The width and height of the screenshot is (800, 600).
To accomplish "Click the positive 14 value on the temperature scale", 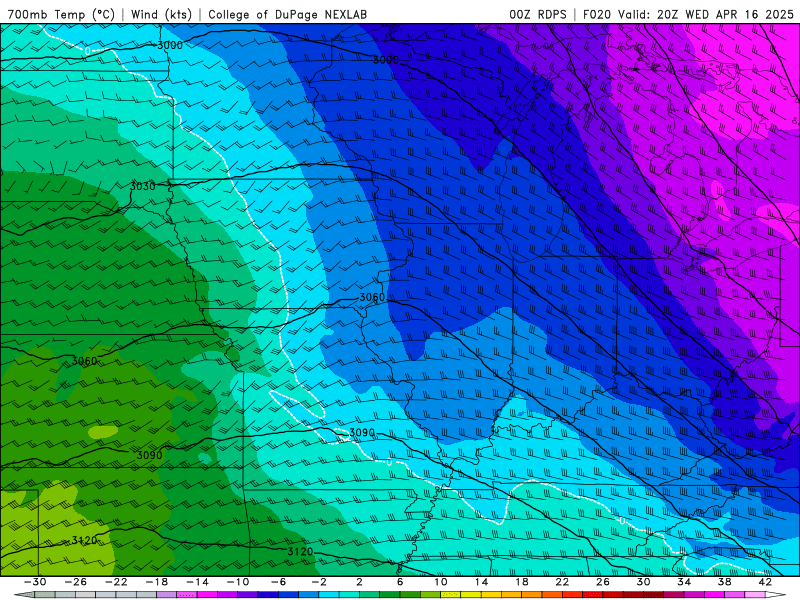I will click(x=482, y=582).
